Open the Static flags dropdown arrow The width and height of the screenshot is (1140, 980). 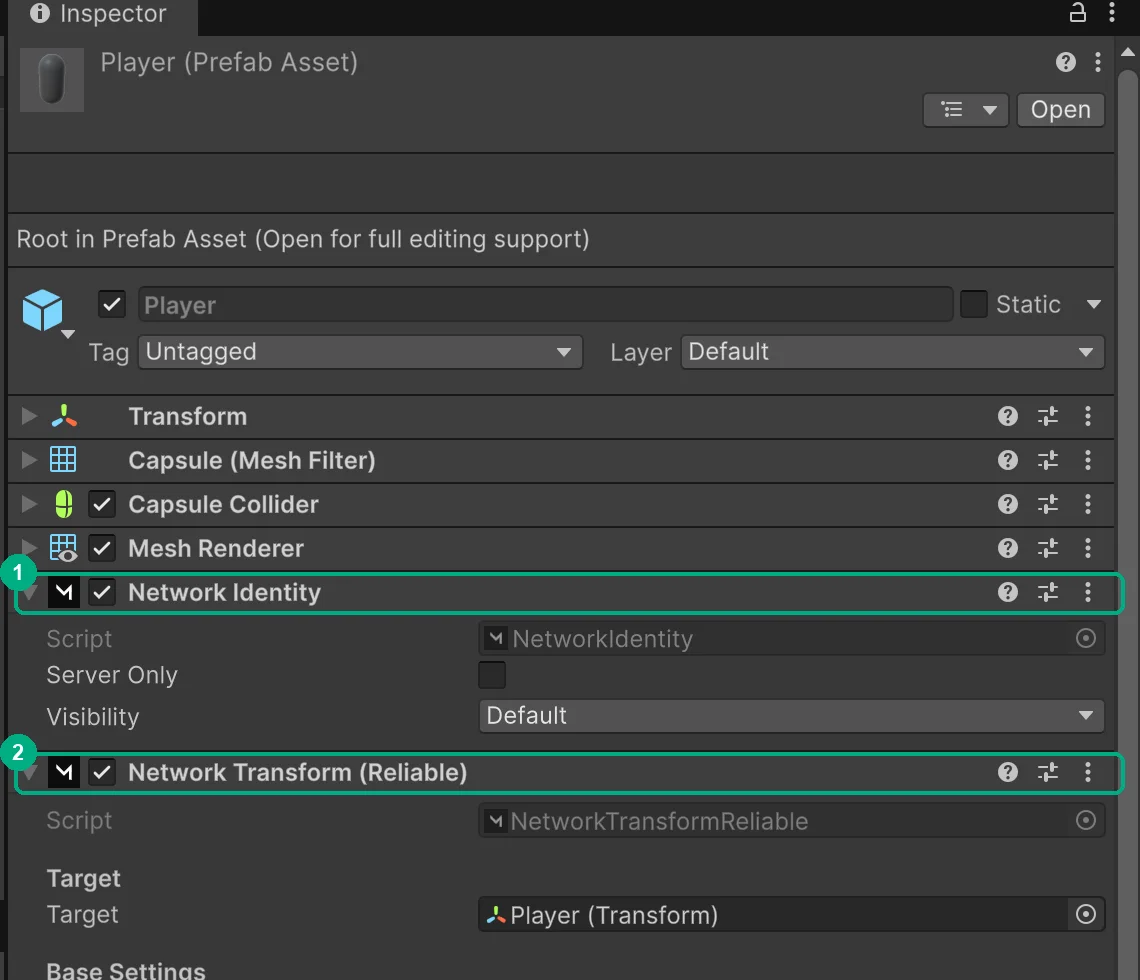[x=1093, y=305]
